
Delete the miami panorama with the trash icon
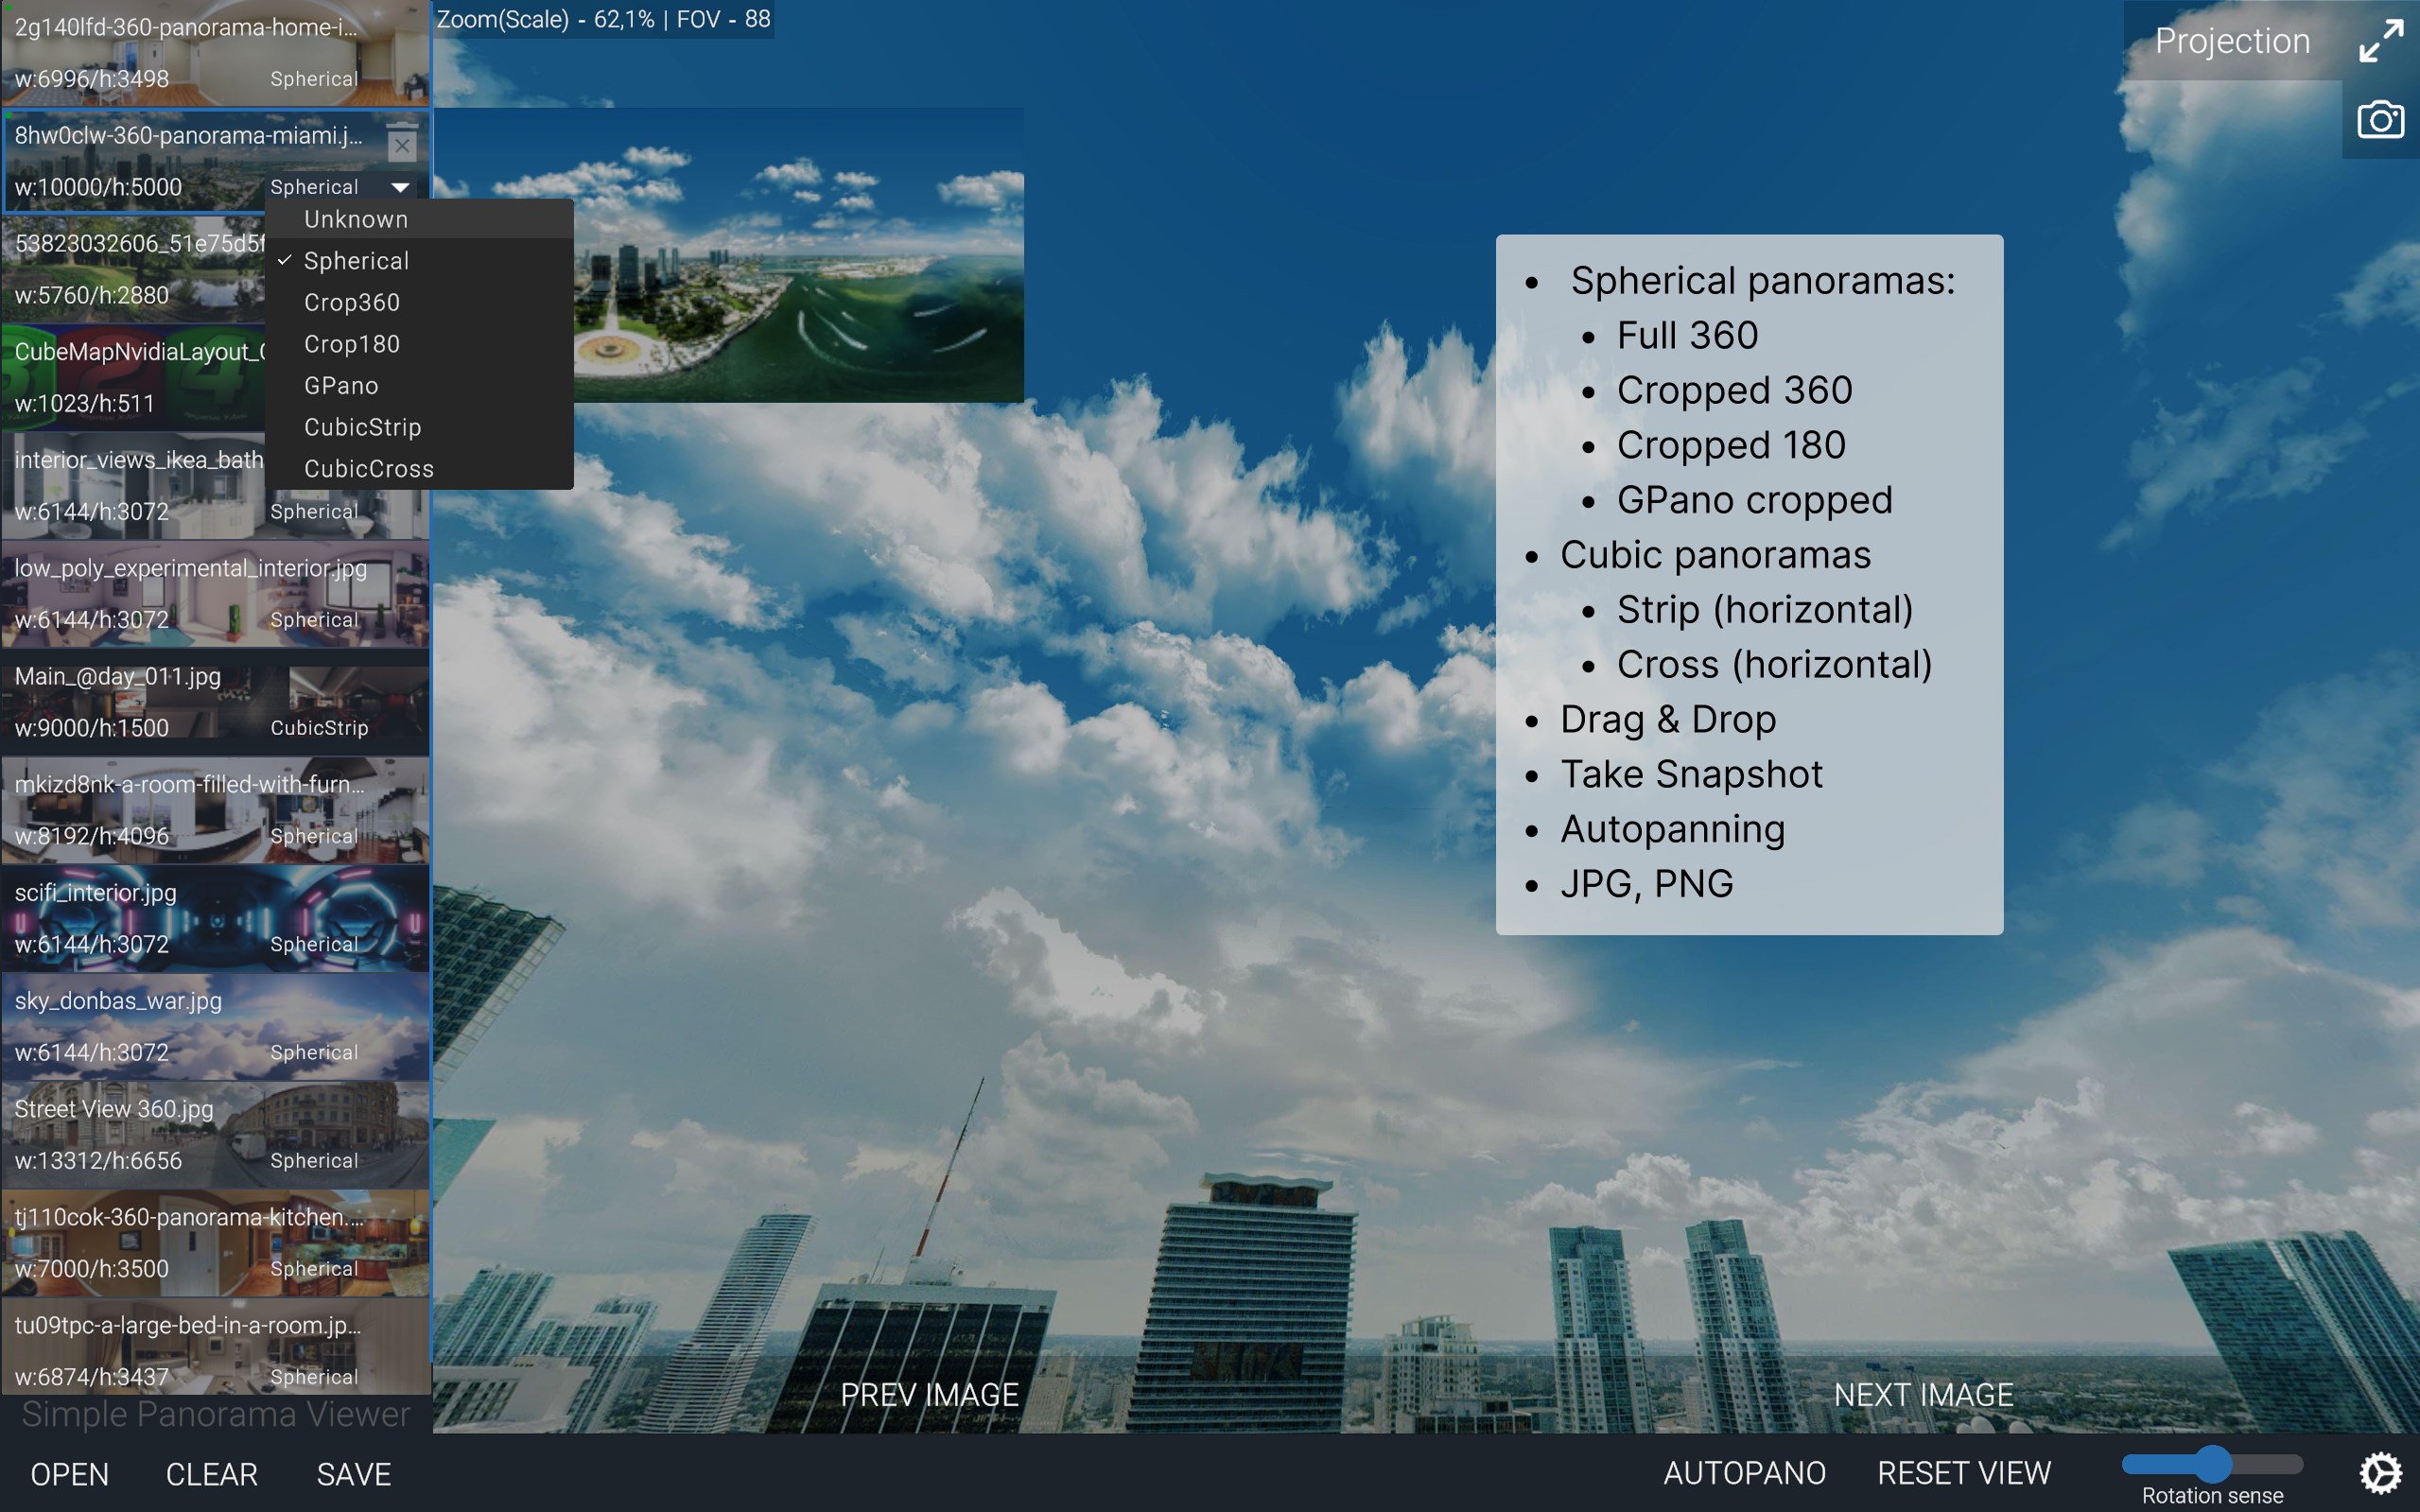(402, 143)
